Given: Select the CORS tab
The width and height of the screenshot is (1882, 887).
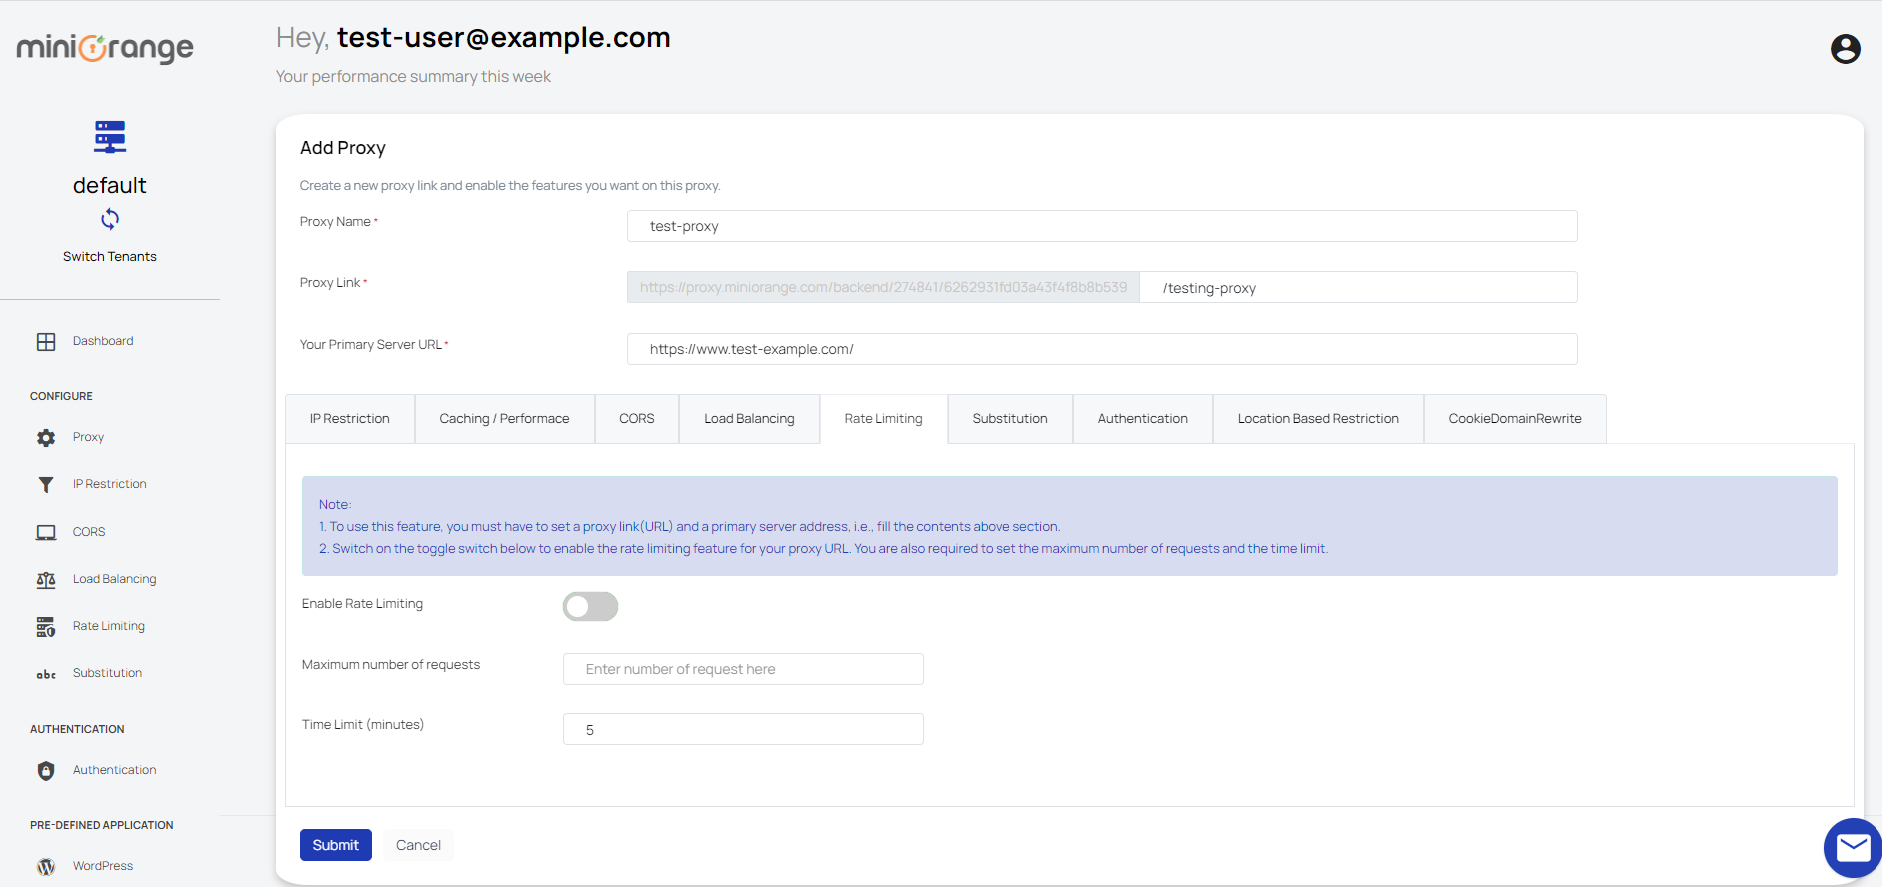Looking at the screenshot, I should [637, 419].
